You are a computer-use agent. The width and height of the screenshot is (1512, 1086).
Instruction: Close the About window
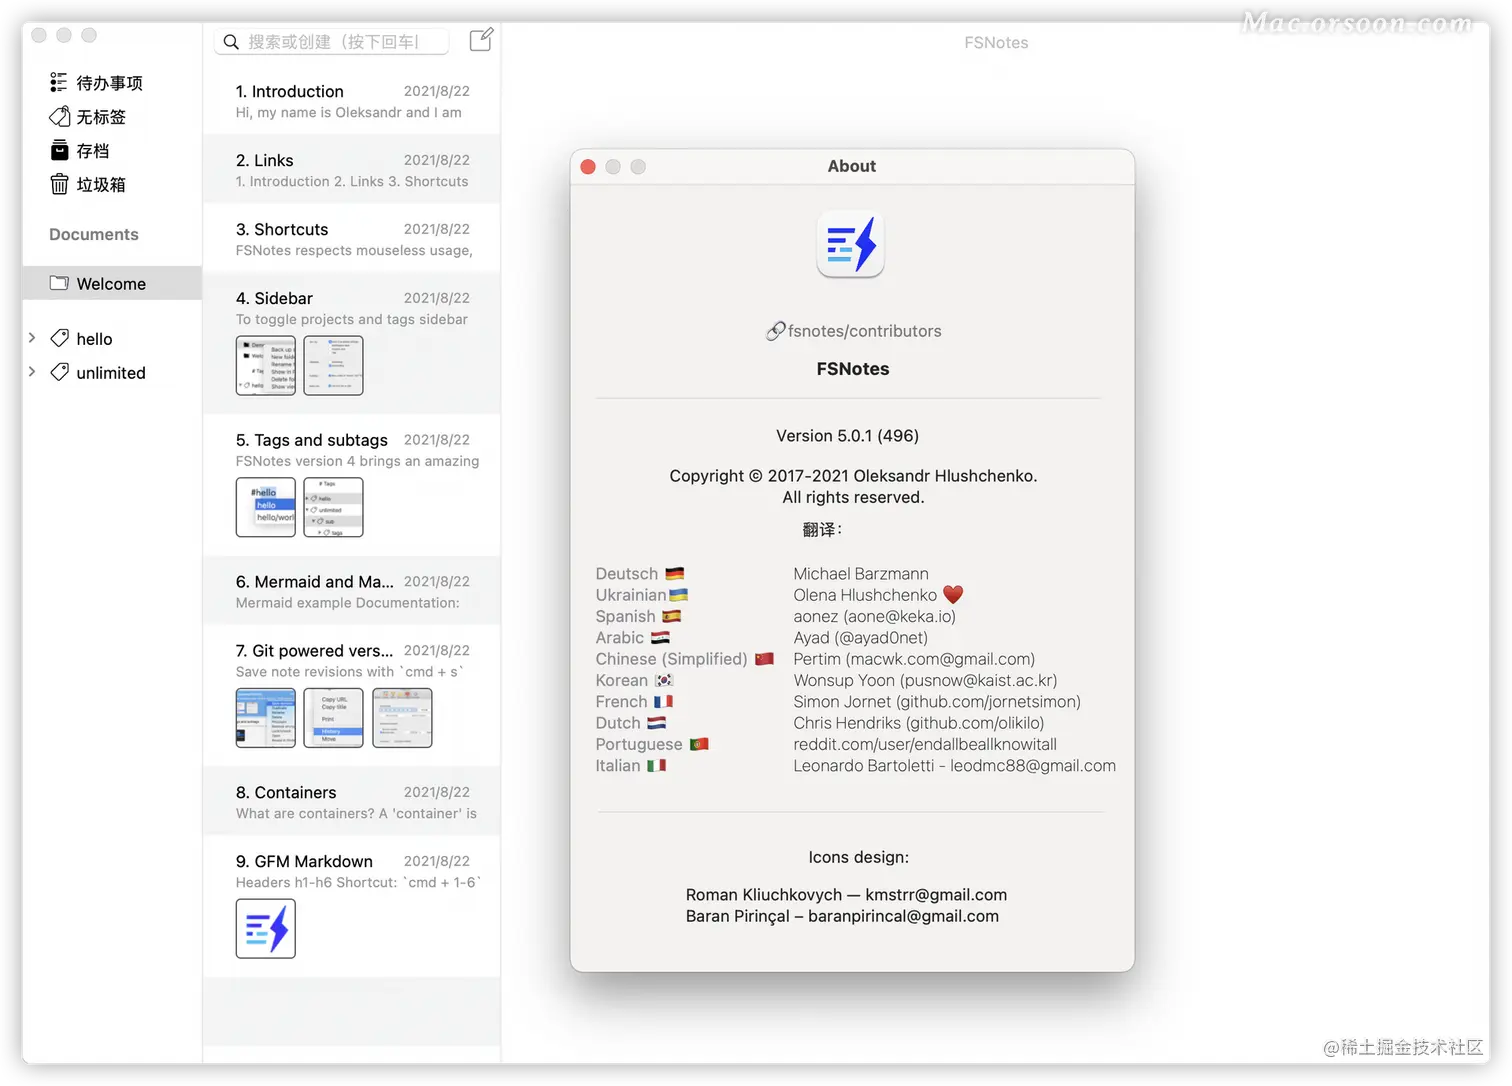(x=588, y=167)
